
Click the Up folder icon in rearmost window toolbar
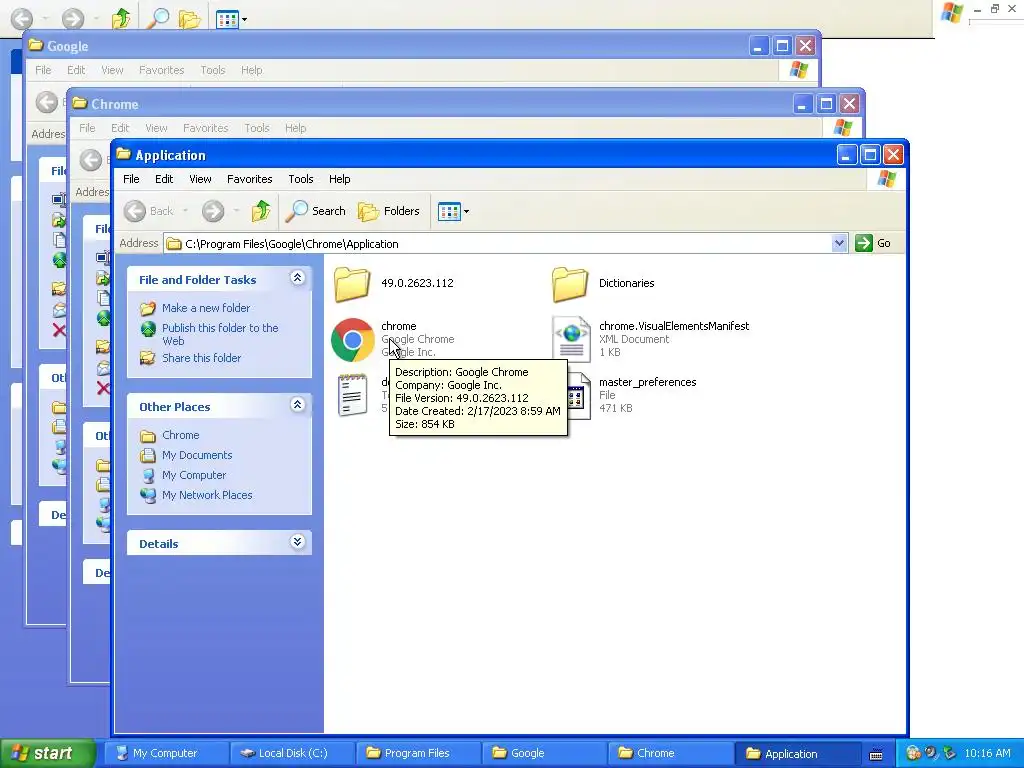point(121,18)
